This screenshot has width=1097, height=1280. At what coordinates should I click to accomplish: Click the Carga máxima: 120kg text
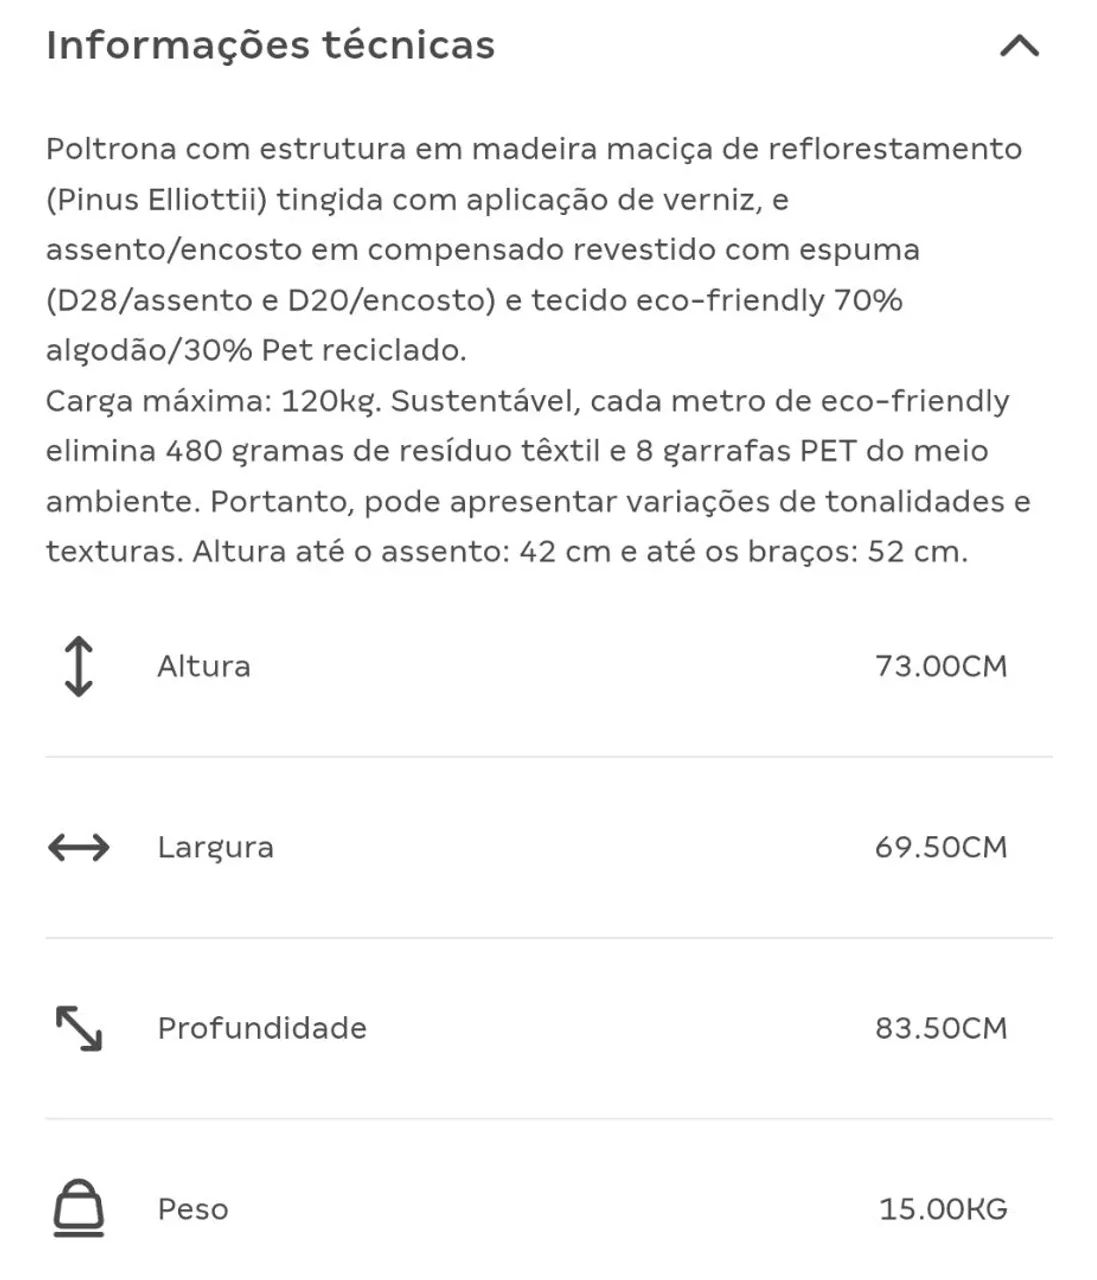[214, 402]
